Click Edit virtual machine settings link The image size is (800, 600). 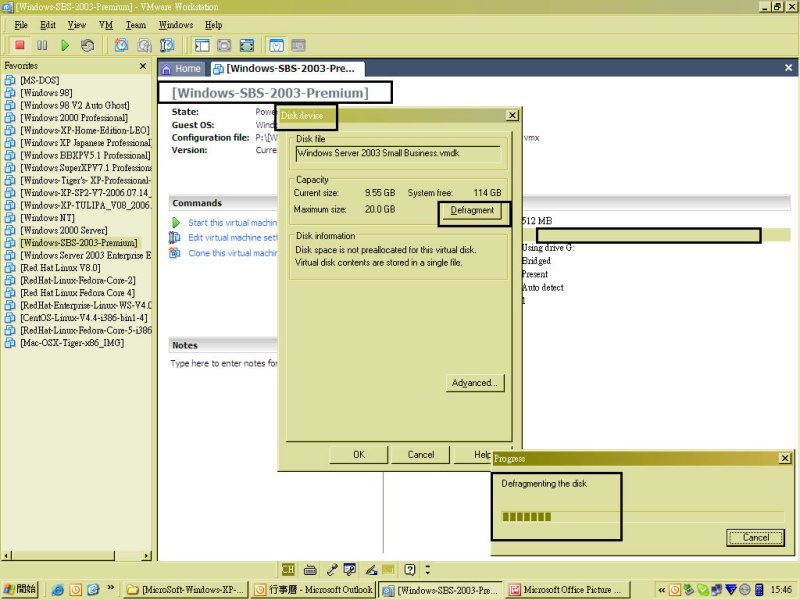pos(233,237)
